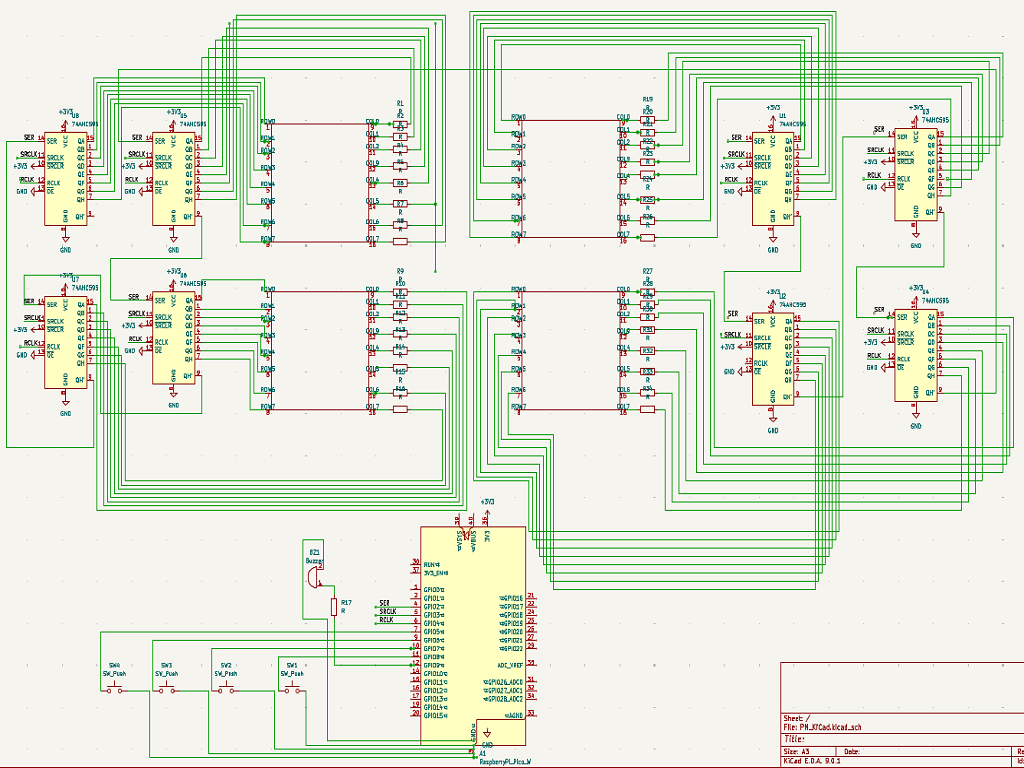Click the ADC_VREF pin label
This screenshot has width=1024, height=768.
click(x=510, y=665)
